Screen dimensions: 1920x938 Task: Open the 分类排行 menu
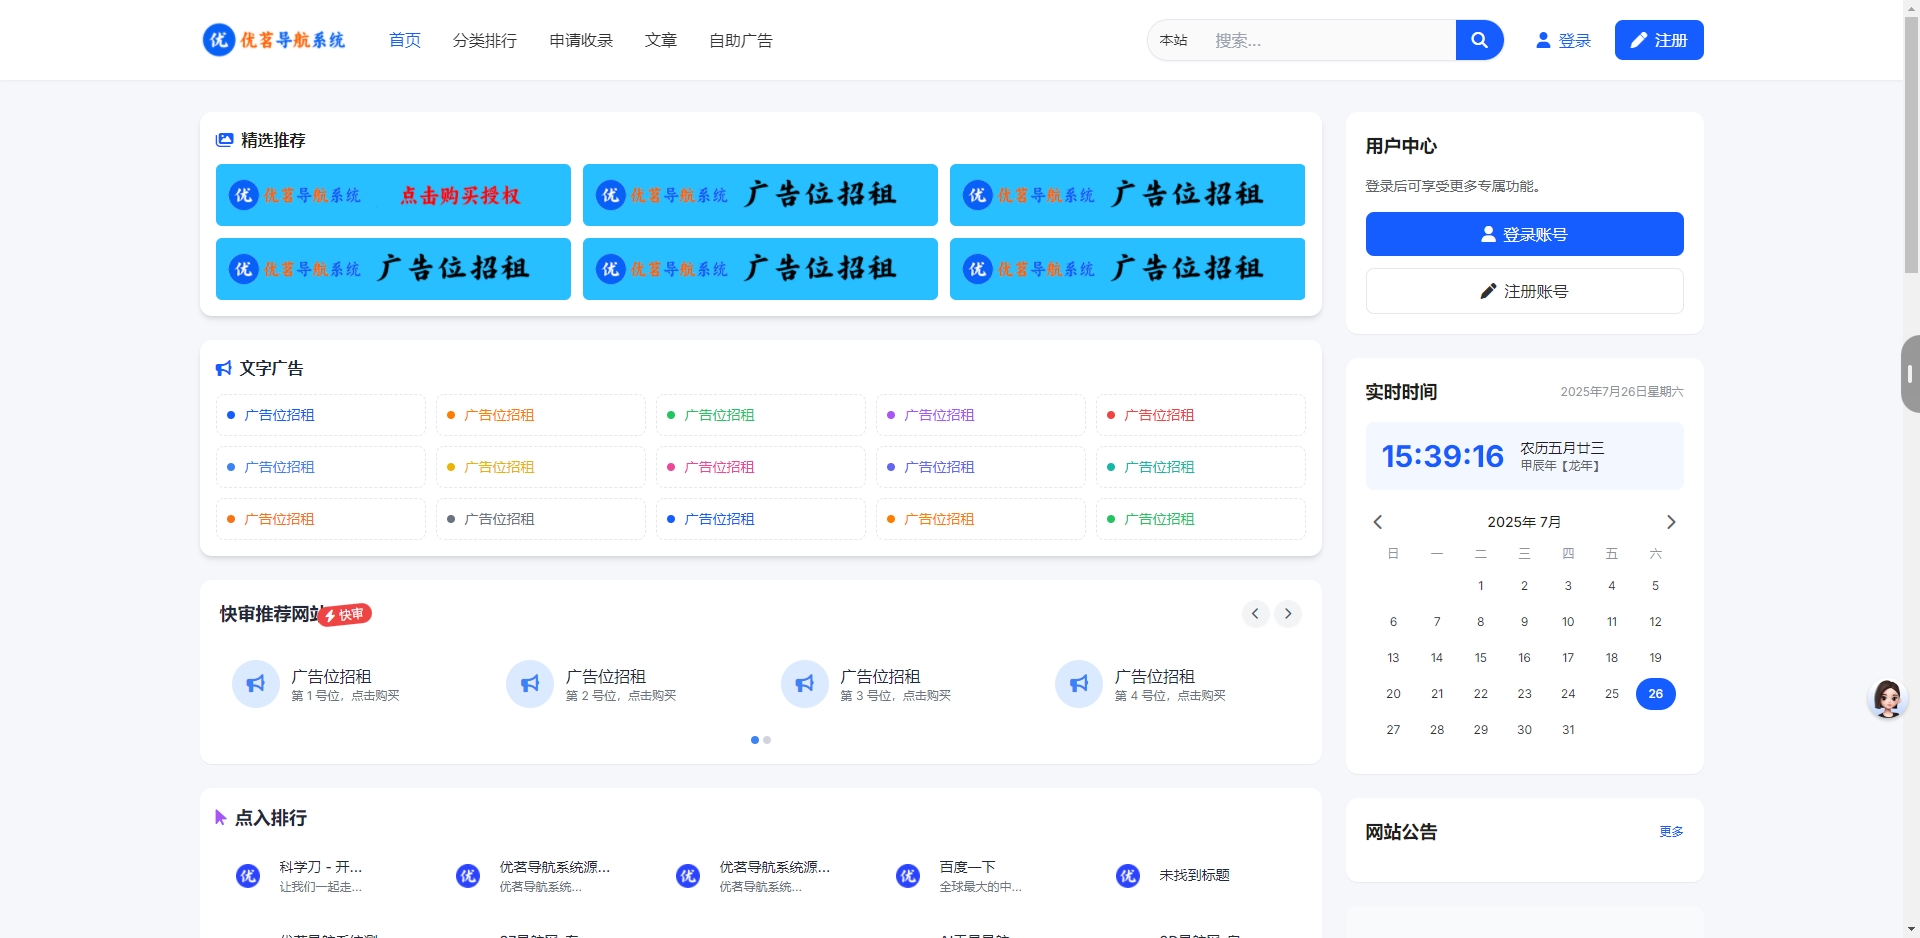pyautogui.click(x=484, y=40)
